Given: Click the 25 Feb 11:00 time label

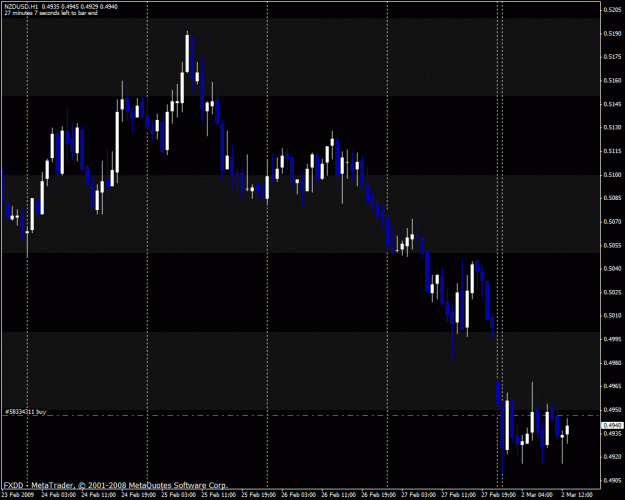Looking at the screenshot, I should [x=218, y=495].
